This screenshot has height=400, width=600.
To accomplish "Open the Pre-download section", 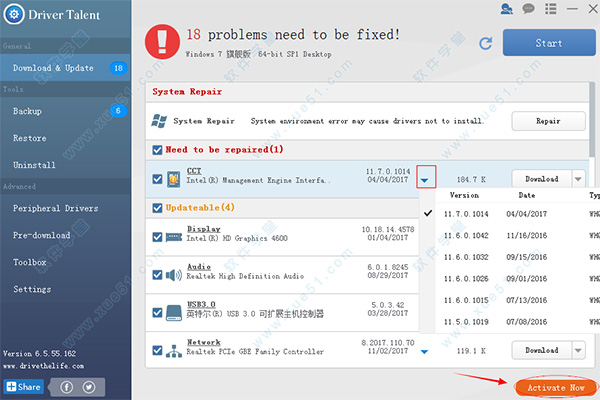I will pyautogui.click(x=65, y=235).
